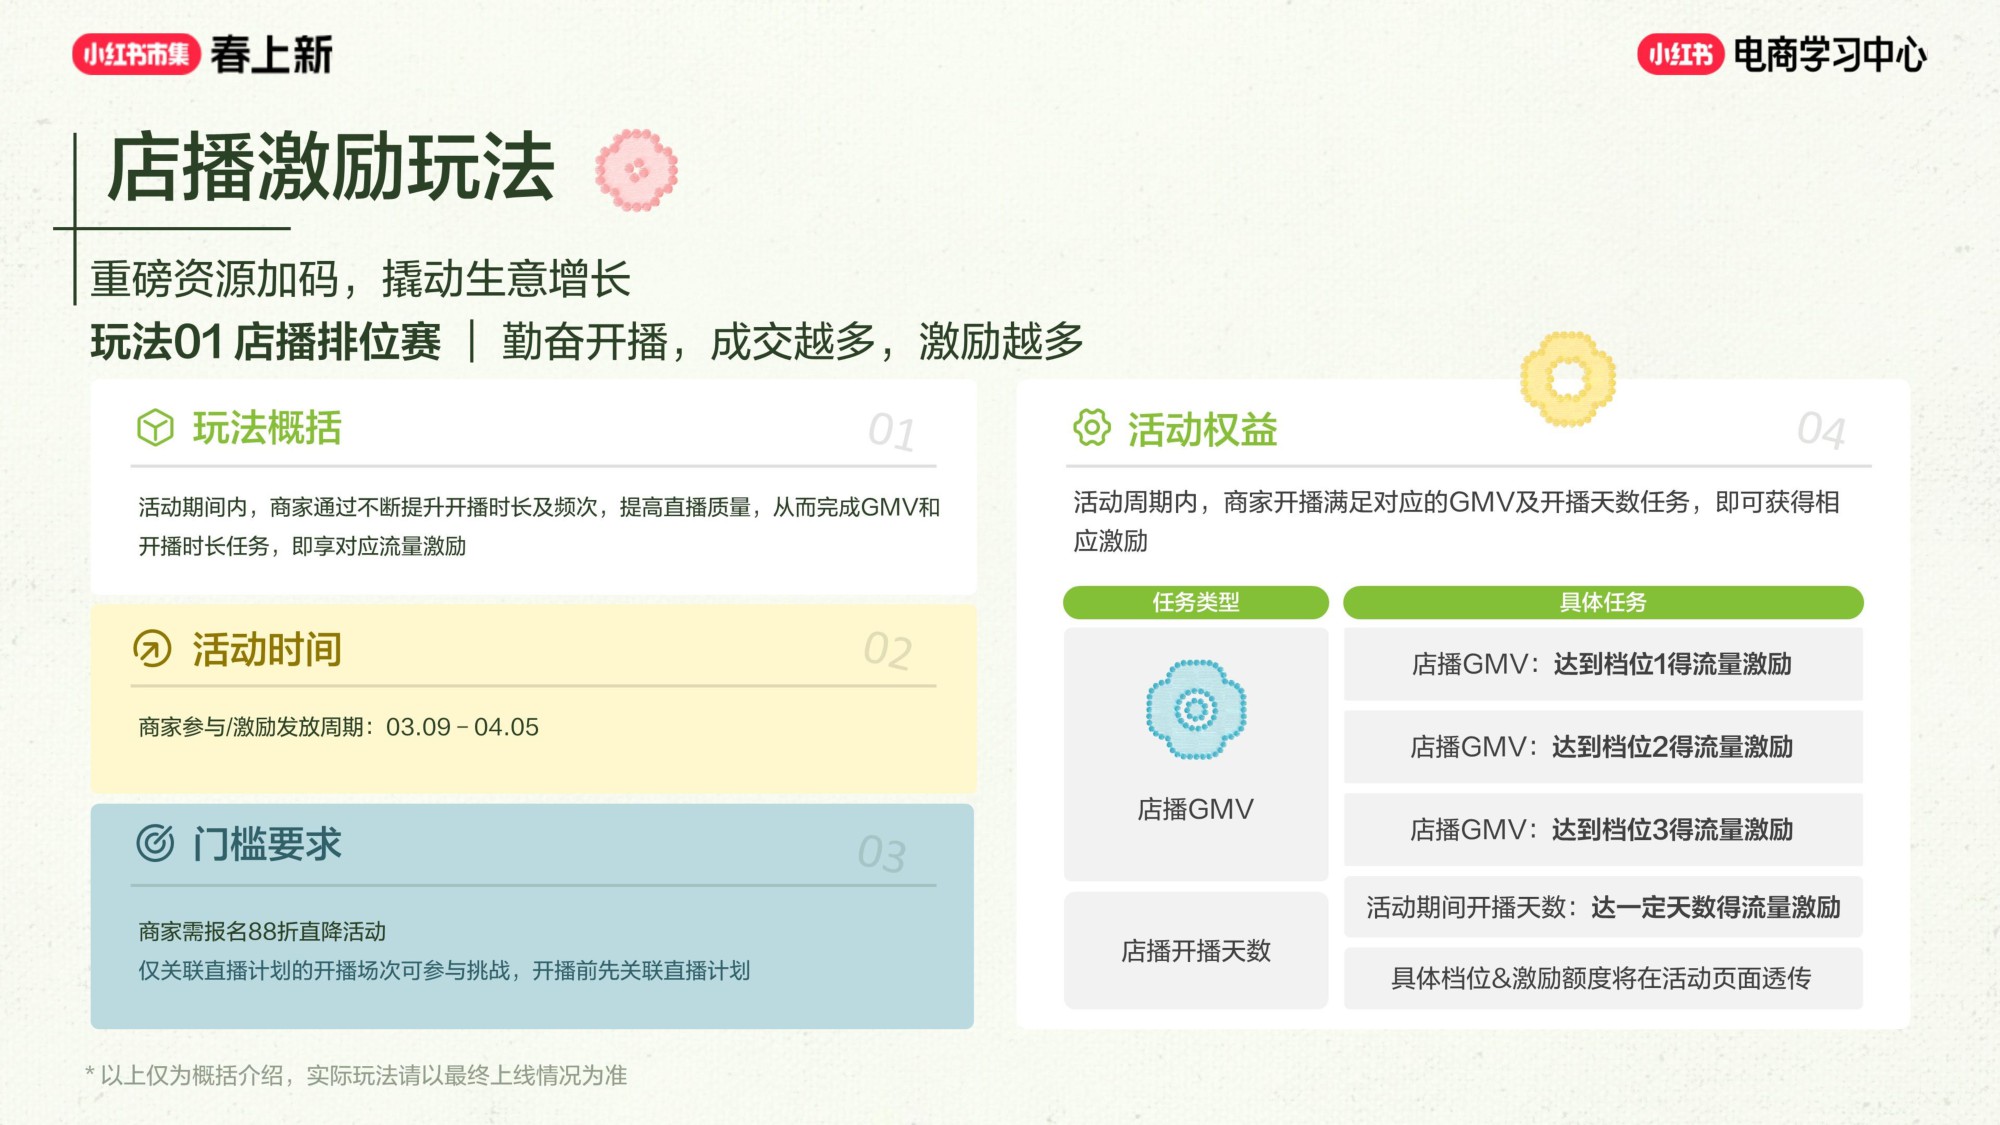Viewport: 2000px width, 1125px height.
Task: Click the pink flower next to the title
Action: coord(636,170)
